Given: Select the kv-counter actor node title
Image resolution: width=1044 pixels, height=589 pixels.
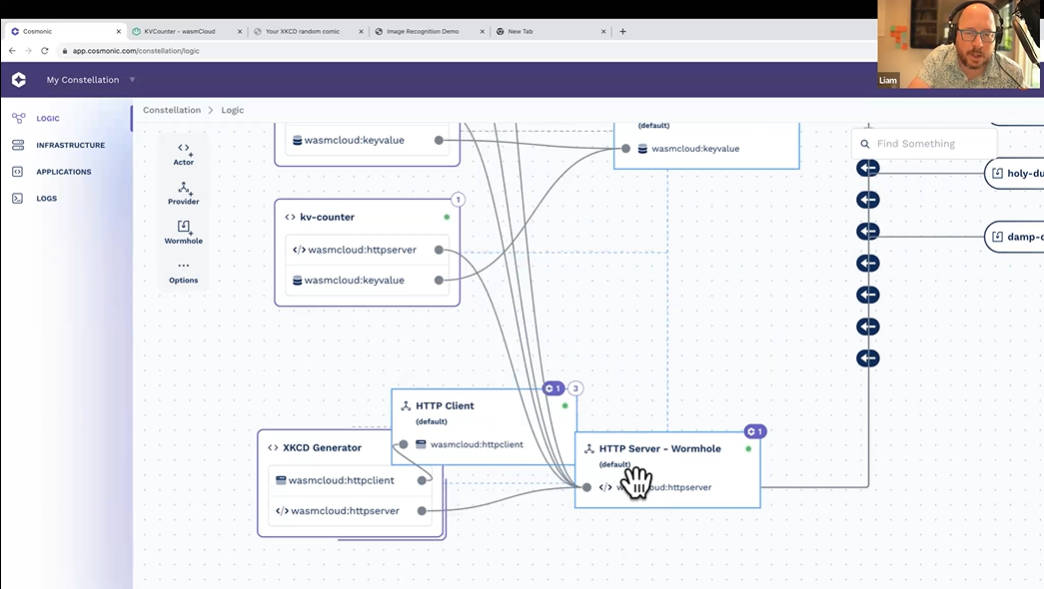Looking at the screenshot, I should [327, 217].
